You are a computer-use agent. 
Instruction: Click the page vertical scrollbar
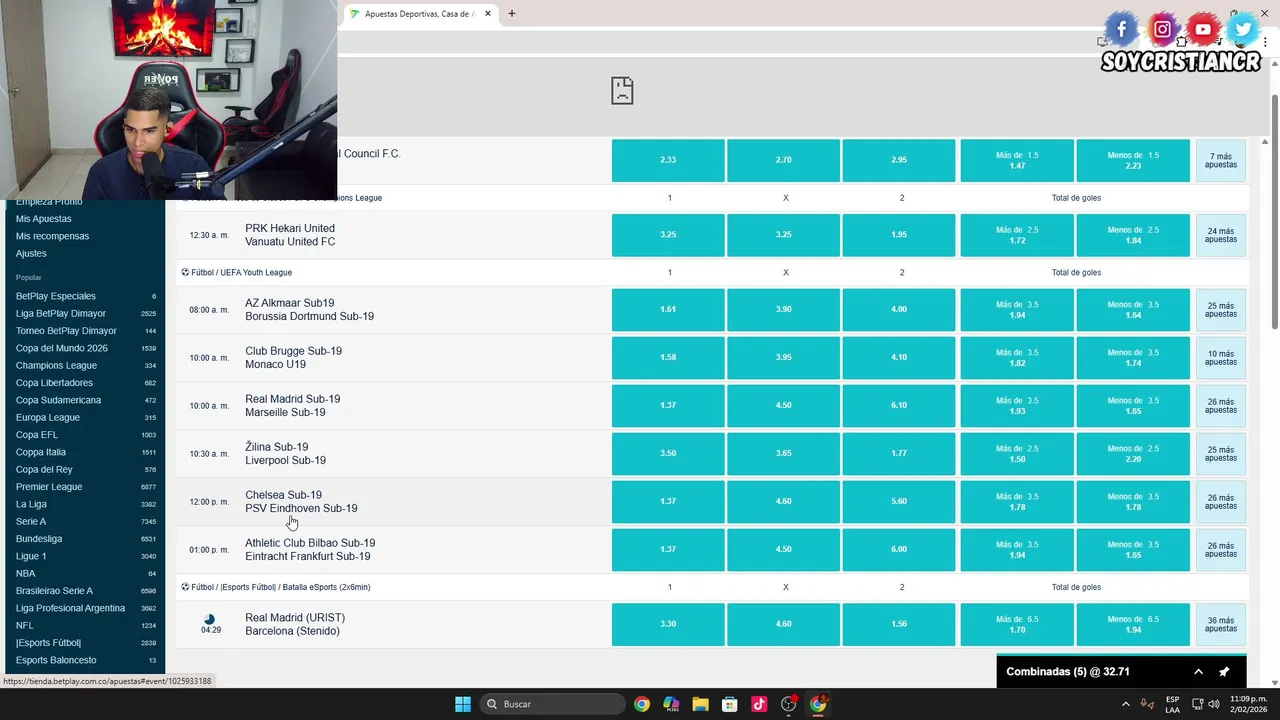click(1275, 210)
